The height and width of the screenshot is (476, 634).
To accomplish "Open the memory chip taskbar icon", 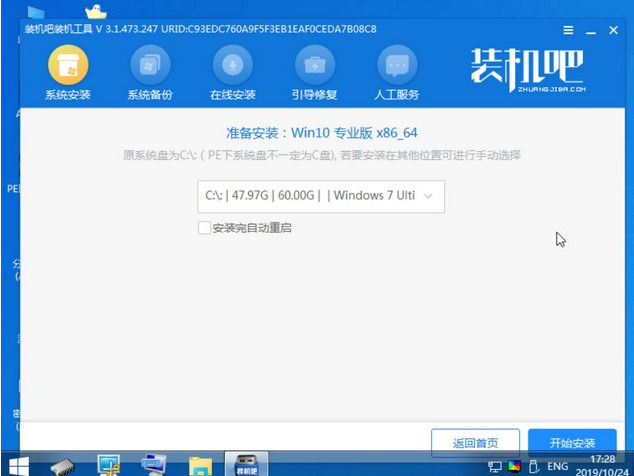I will (x=63, y=466).
